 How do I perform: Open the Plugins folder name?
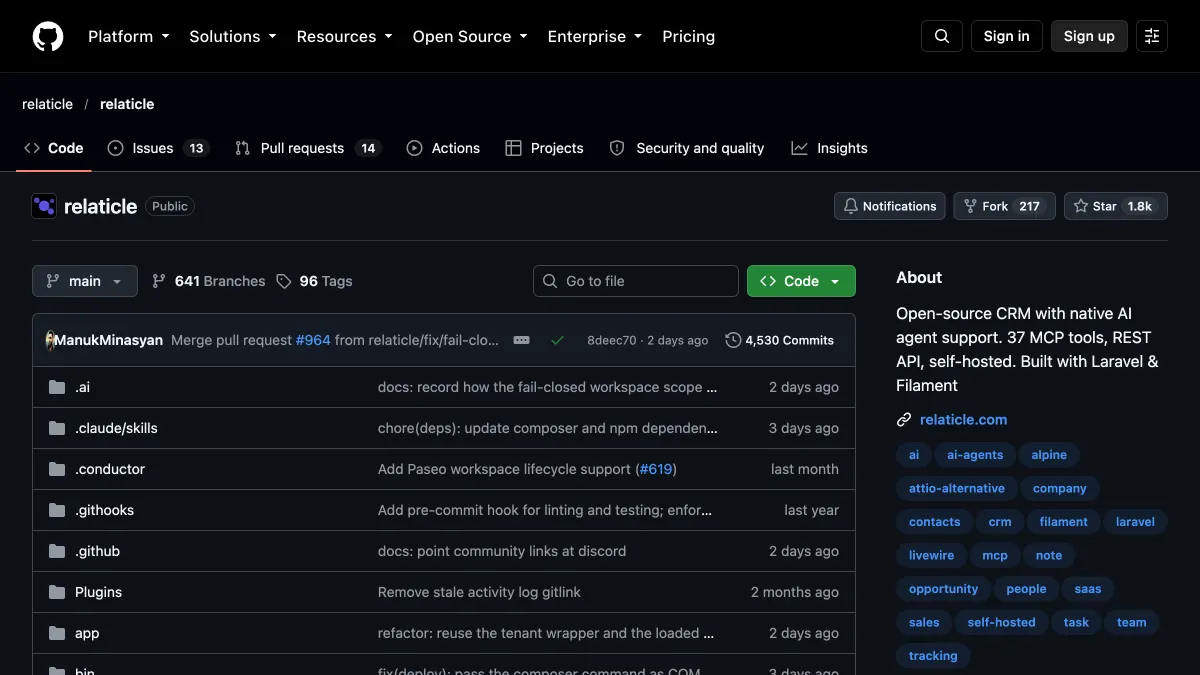98,592
